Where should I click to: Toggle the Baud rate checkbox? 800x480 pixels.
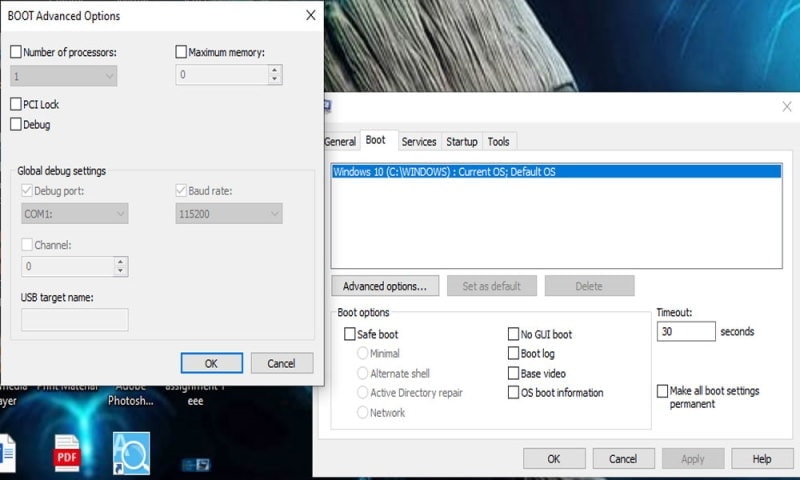pos(181,191)
